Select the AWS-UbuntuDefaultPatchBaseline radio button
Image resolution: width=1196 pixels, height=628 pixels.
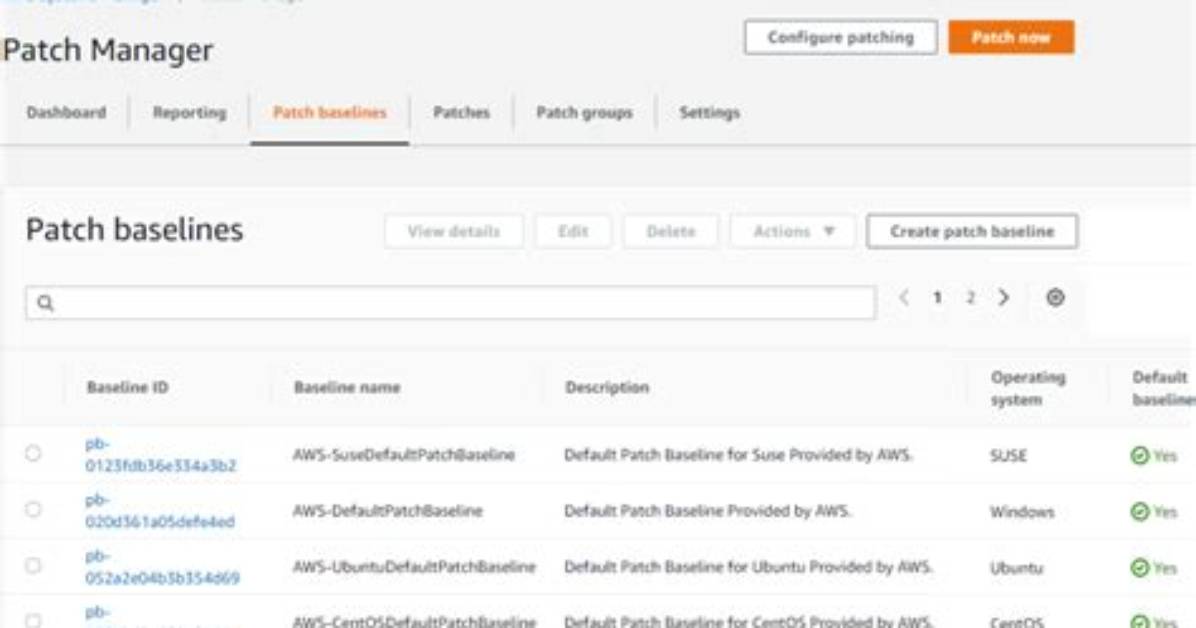33,565
